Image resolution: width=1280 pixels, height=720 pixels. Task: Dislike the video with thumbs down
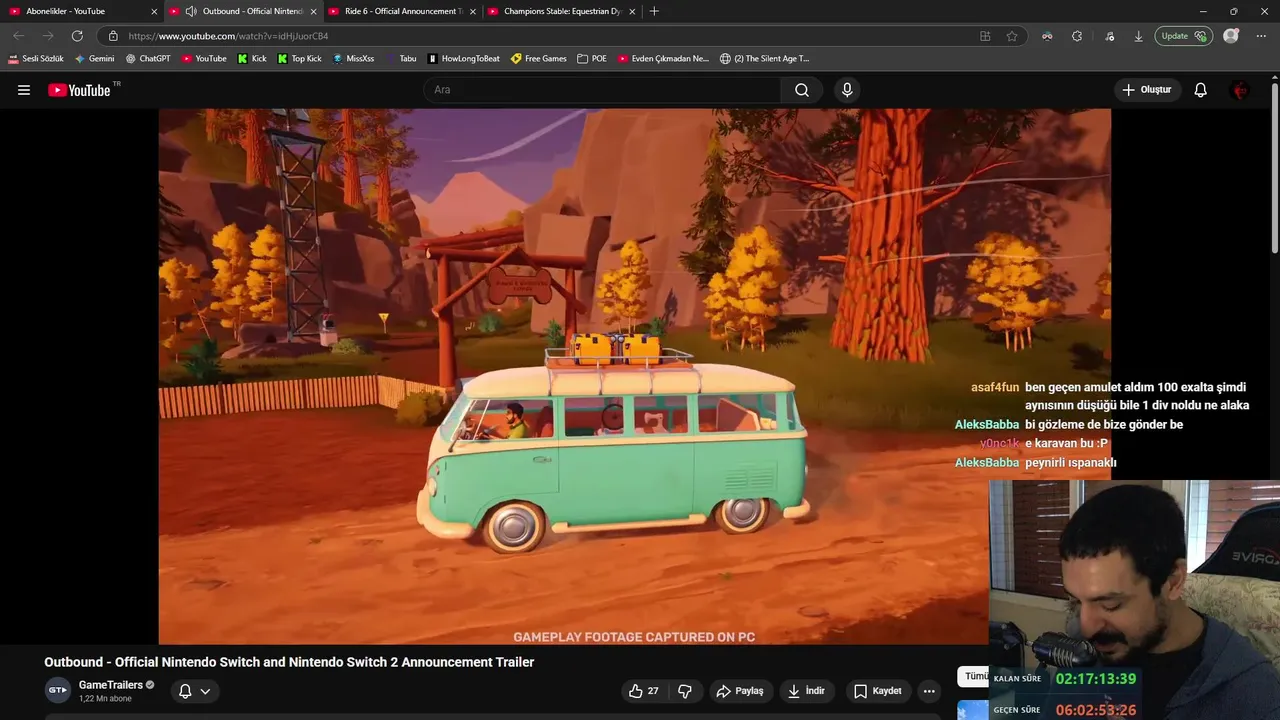click(x=685, y=691)
